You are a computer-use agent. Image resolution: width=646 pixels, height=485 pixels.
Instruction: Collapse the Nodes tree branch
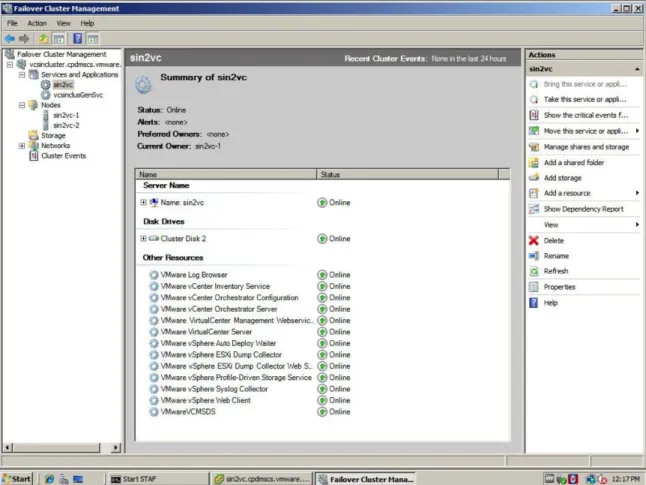pos(22,105)
